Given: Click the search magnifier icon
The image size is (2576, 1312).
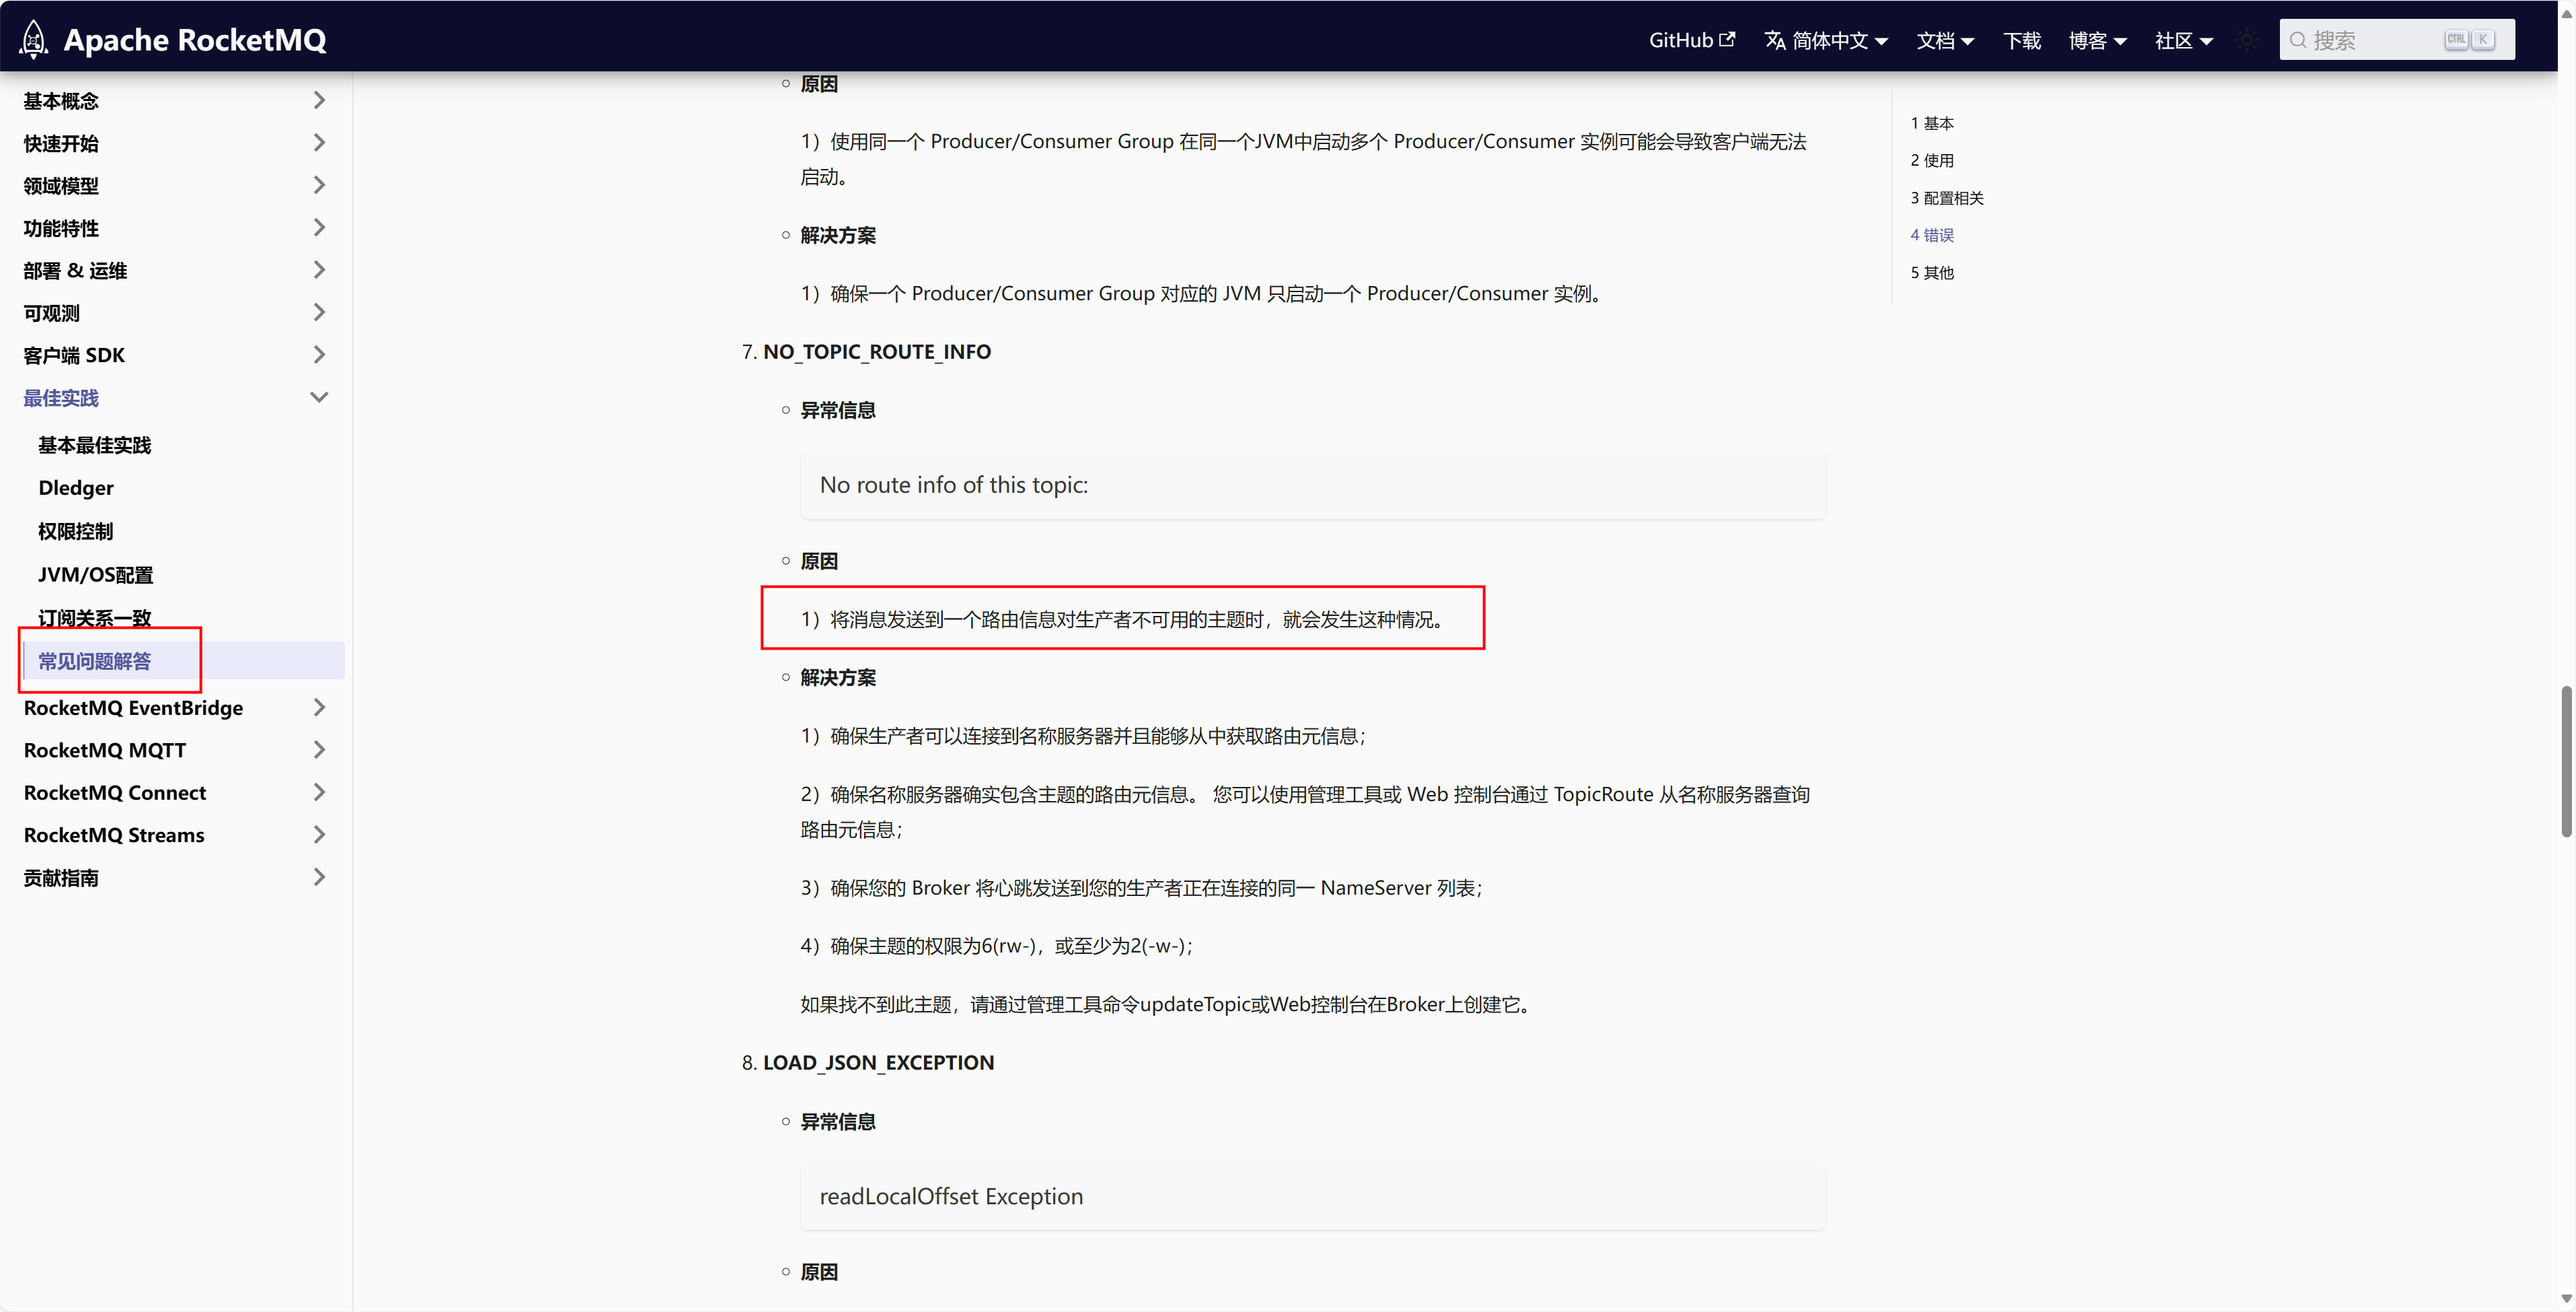Looking at the screenshot, I should click(2298, 40).
